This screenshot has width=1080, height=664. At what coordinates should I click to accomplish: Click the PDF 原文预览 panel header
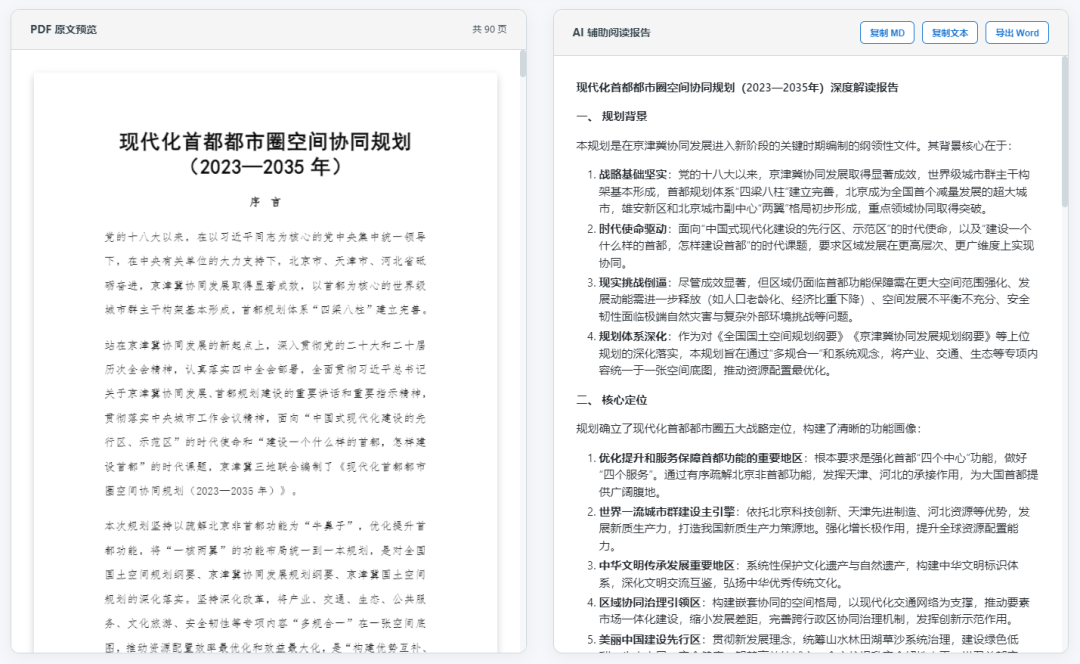pyautogui.click(x=64, y=30)
